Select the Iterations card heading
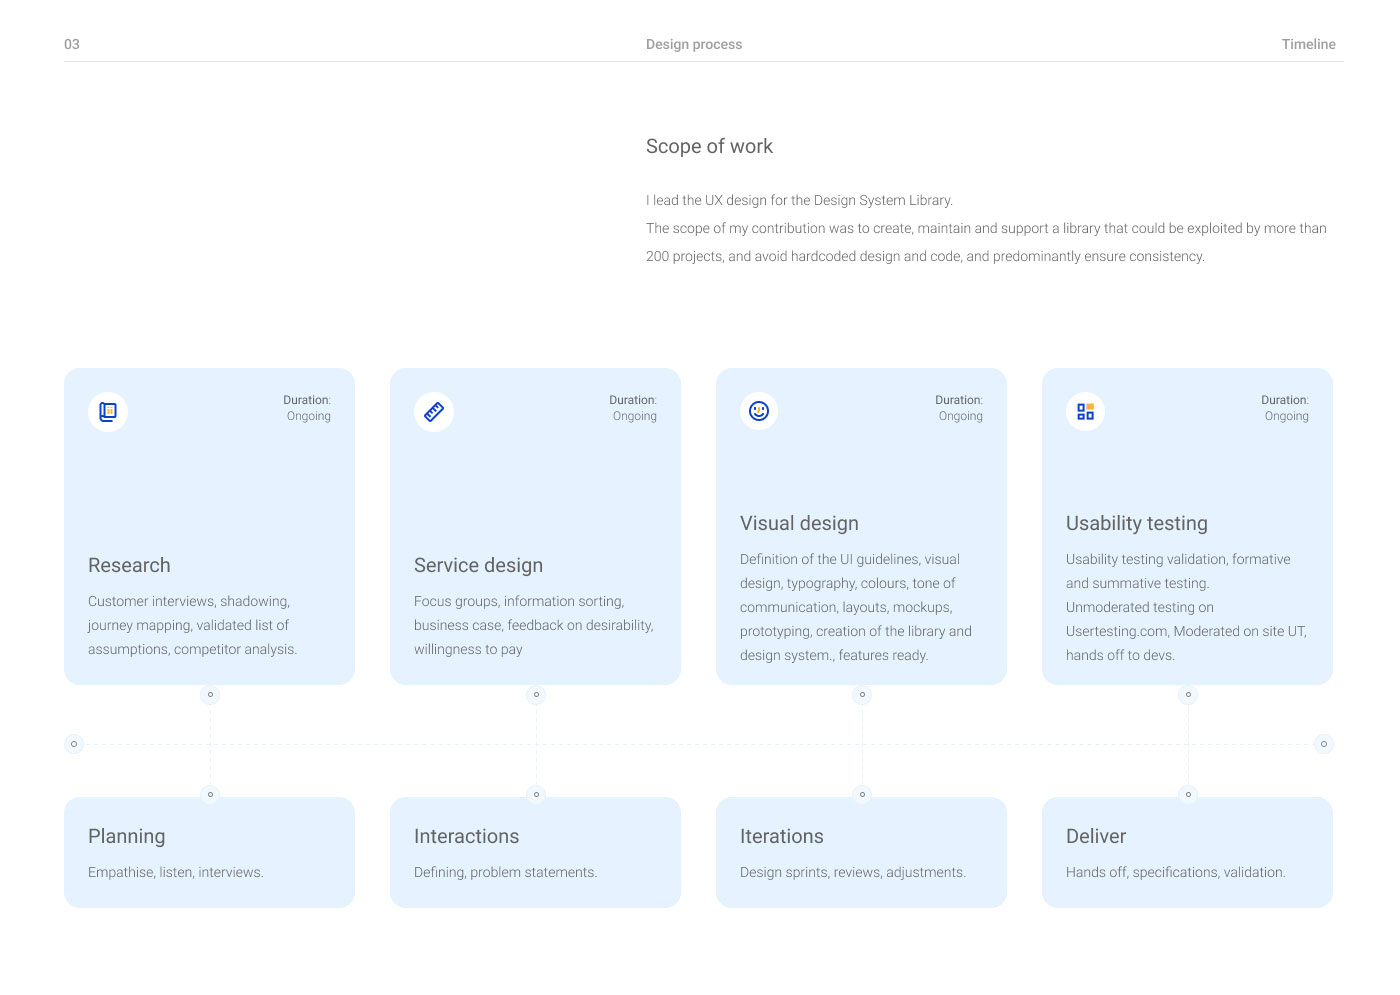 coord(782,836)
